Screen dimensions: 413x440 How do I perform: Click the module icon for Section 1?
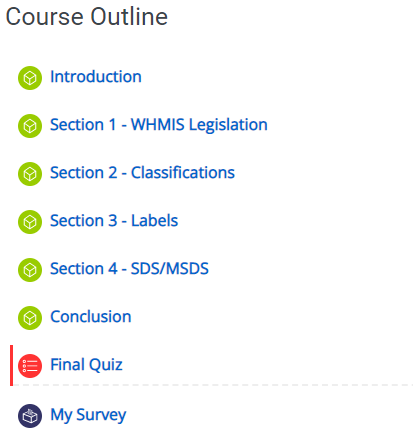pos(30,126)
